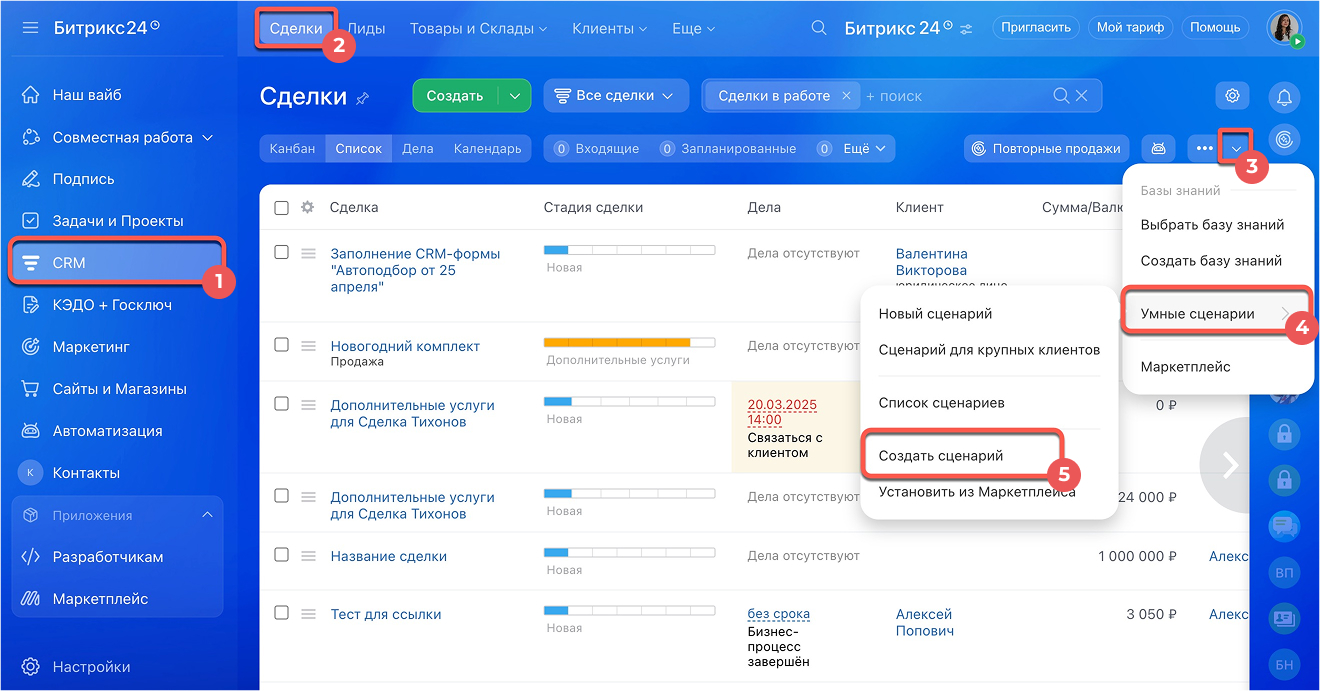1320x691 pixels.
Task: Click the contact card icon in right panel
Action: 1284,618
